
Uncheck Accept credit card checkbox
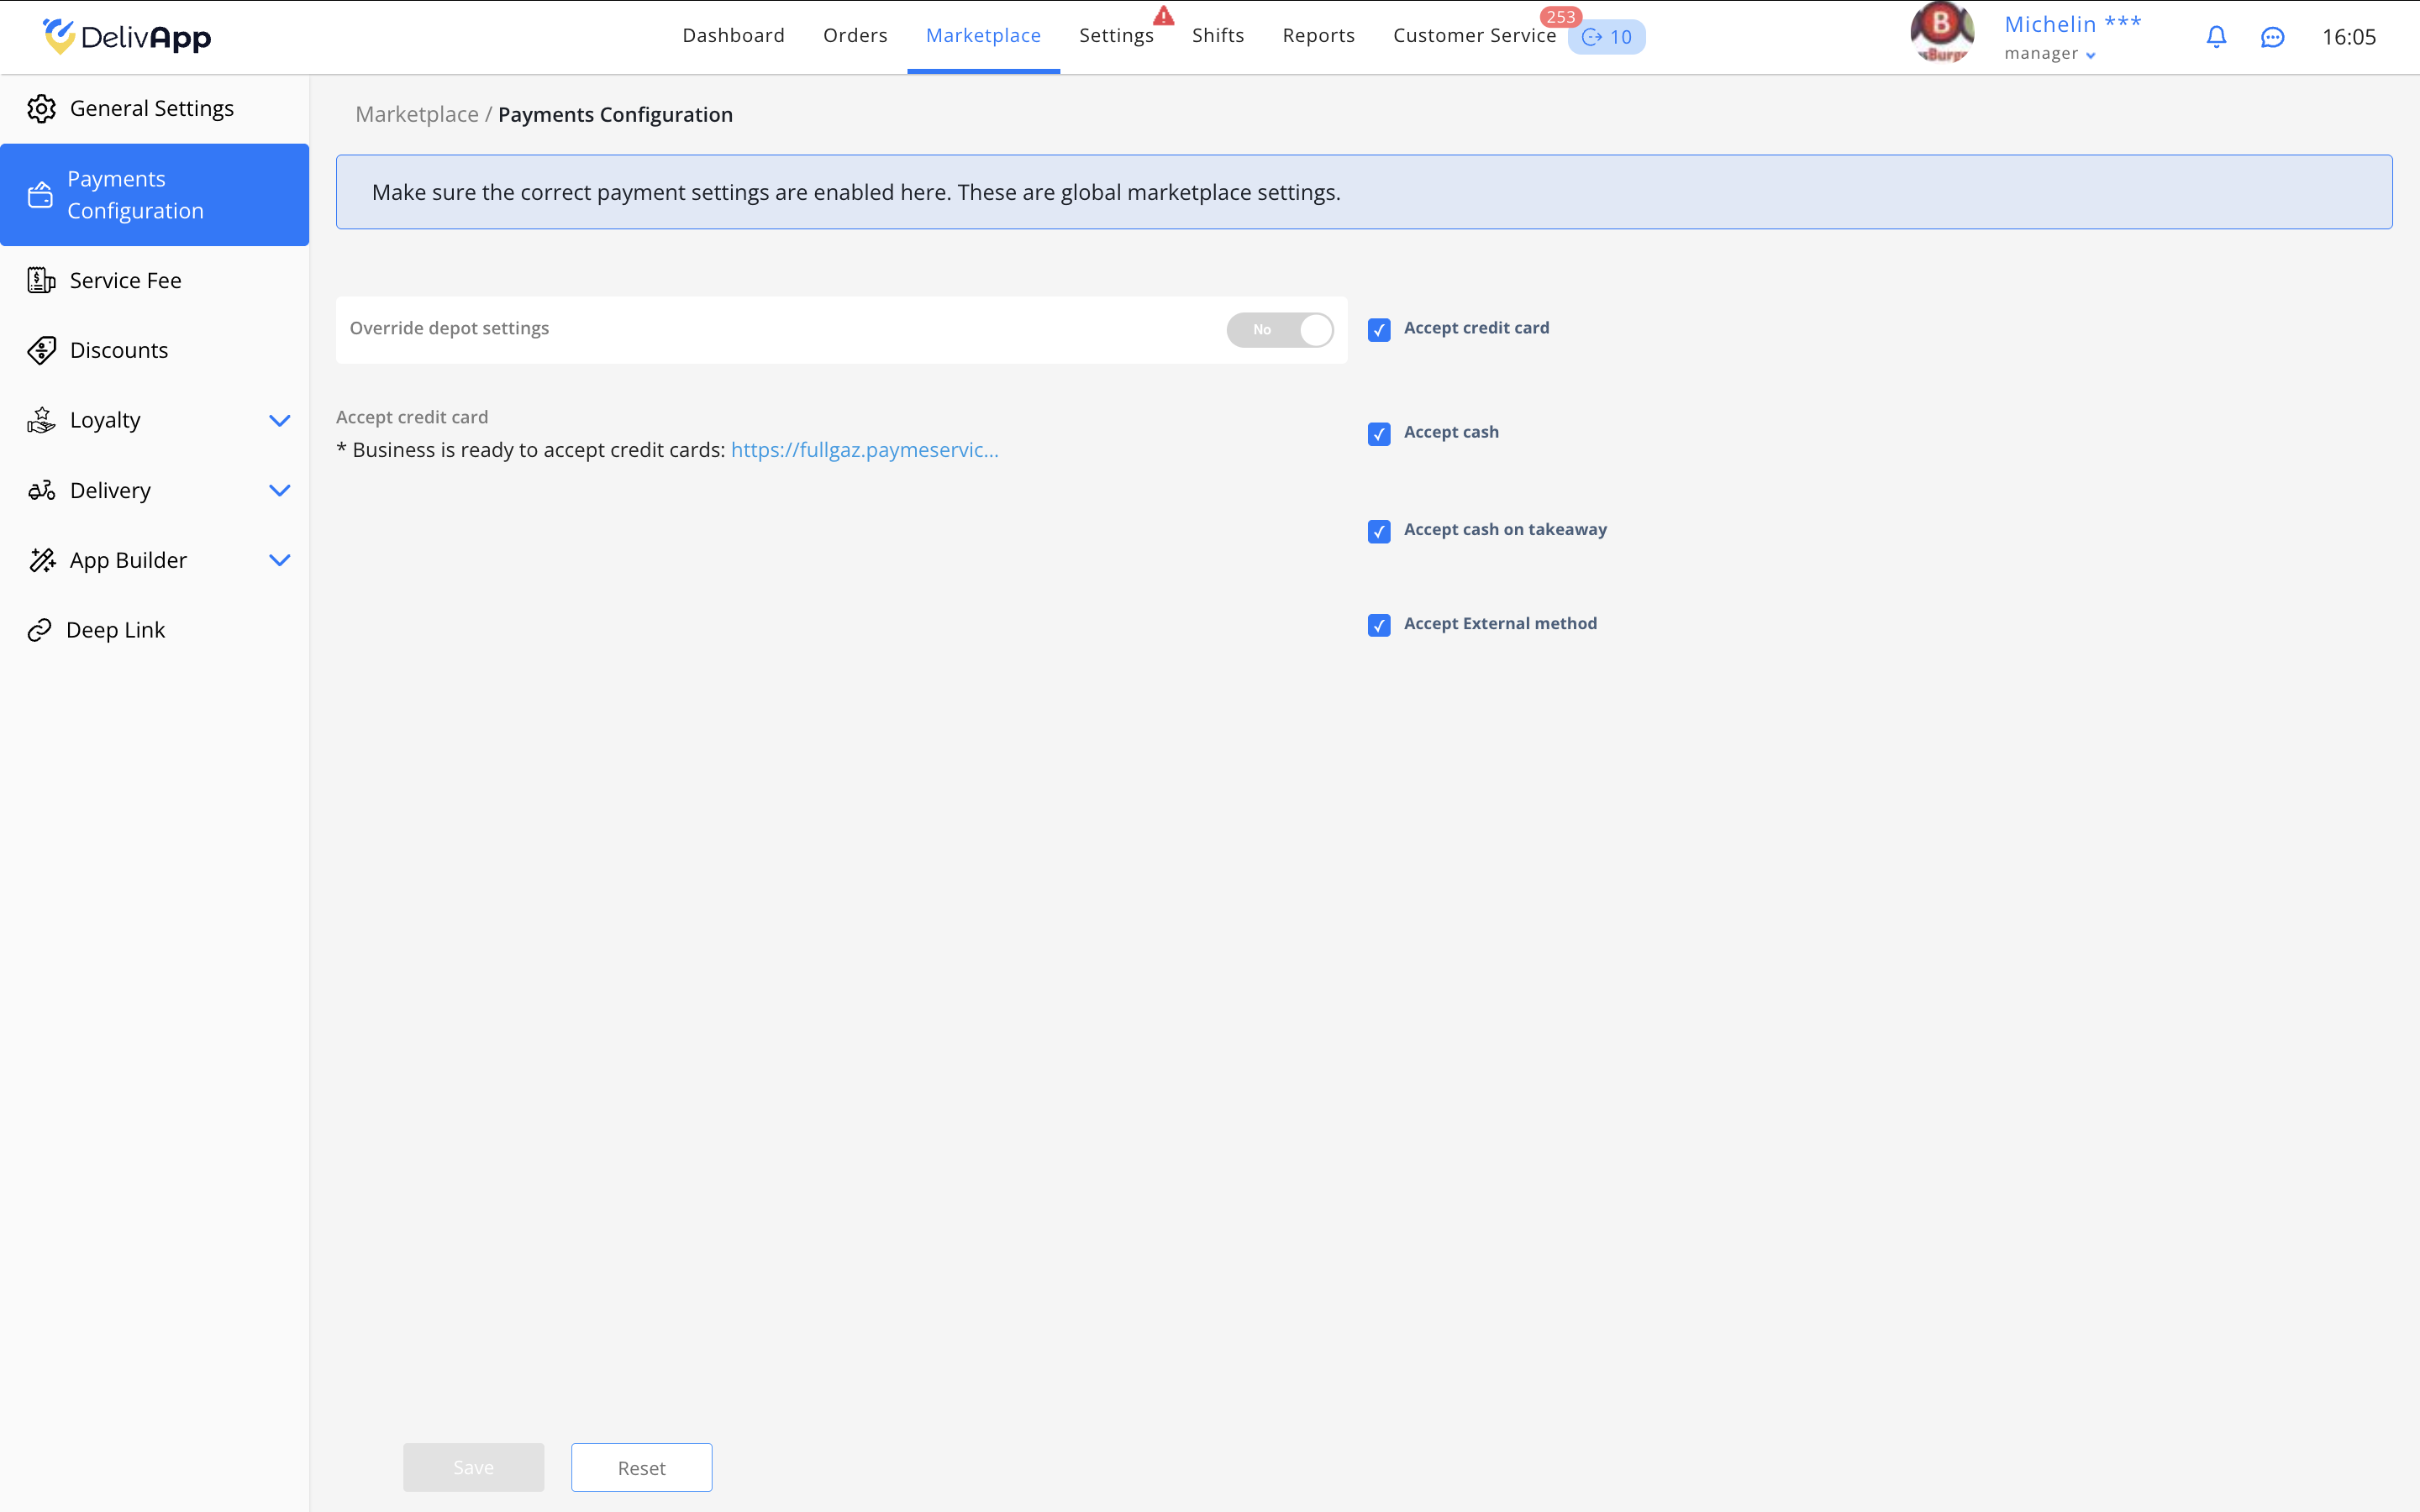pos(1379,330)
